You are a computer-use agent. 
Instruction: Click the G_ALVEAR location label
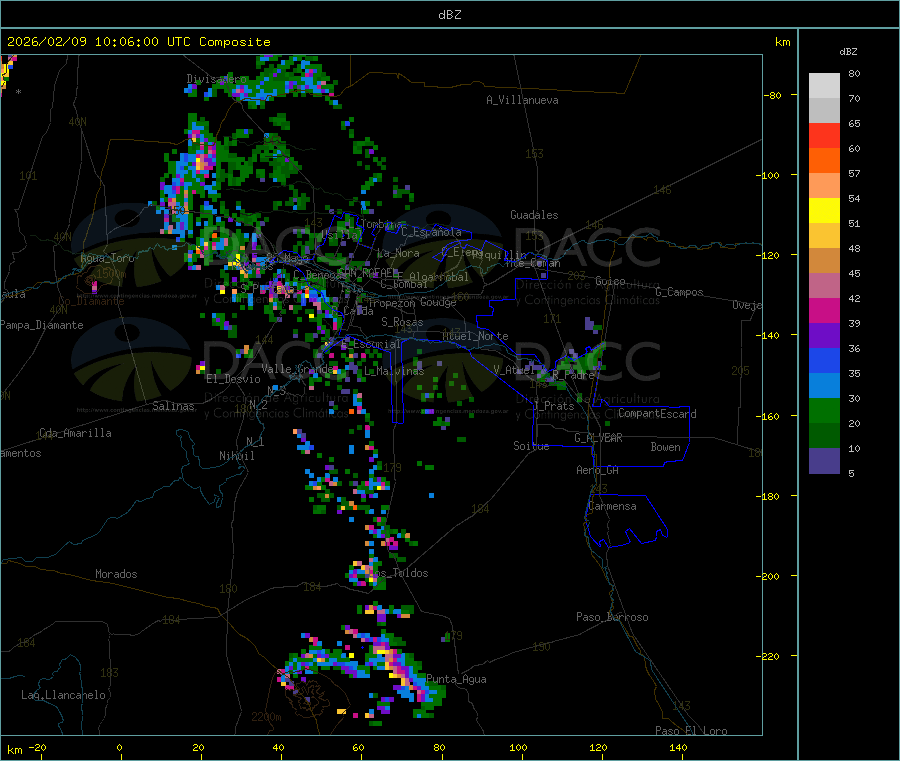tap(598, 438)
